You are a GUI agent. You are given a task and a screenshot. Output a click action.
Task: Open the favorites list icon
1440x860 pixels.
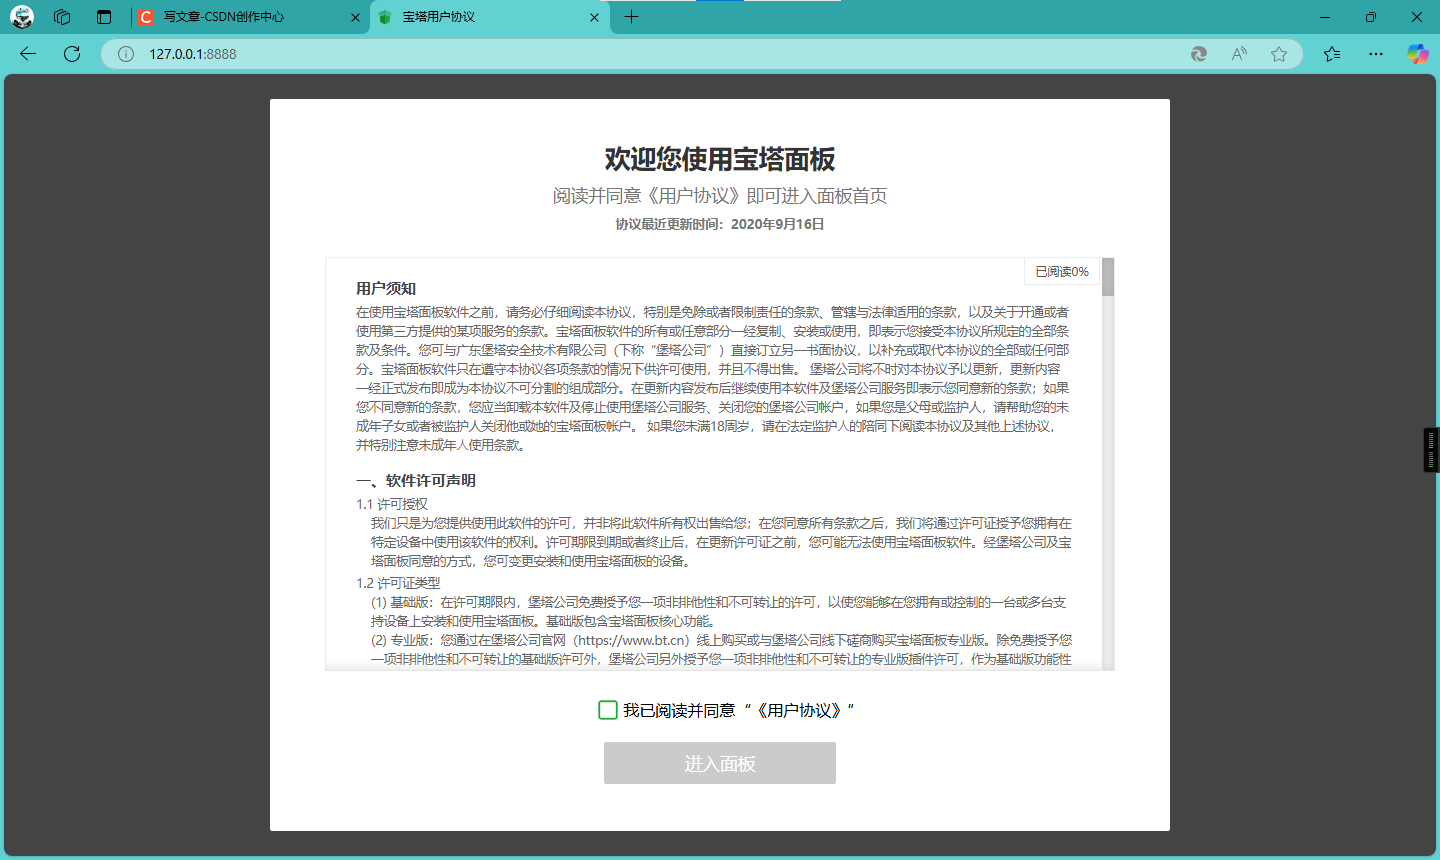[x=1332, y=54]
